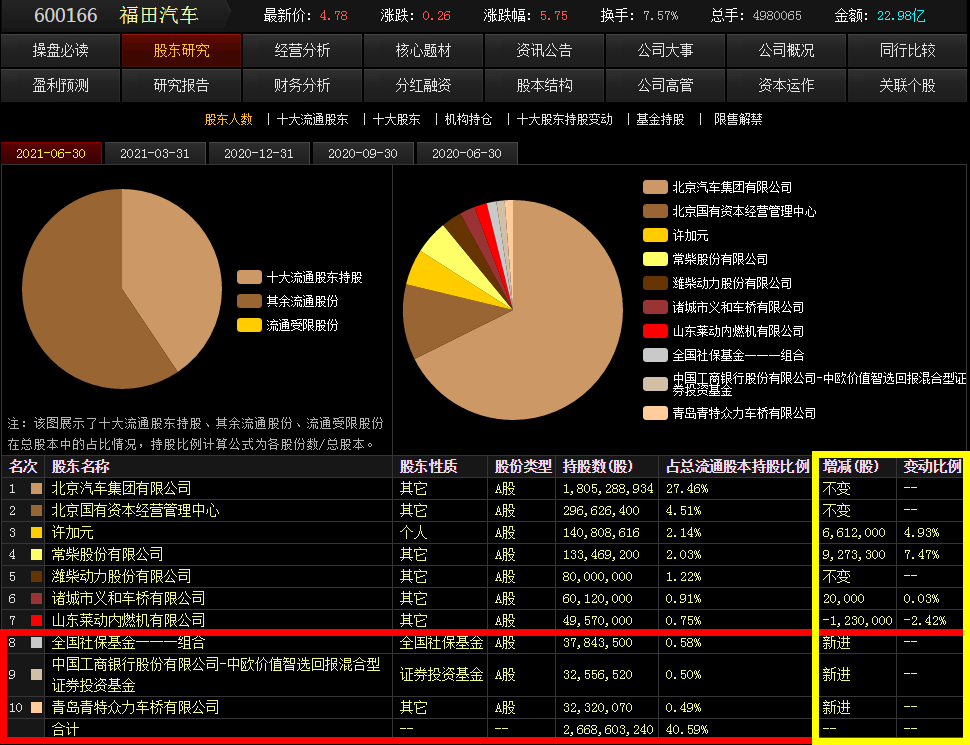Click legend swatch for 山东莱动内燃机有限公司
970x745 pixels.
pos(655,331)
